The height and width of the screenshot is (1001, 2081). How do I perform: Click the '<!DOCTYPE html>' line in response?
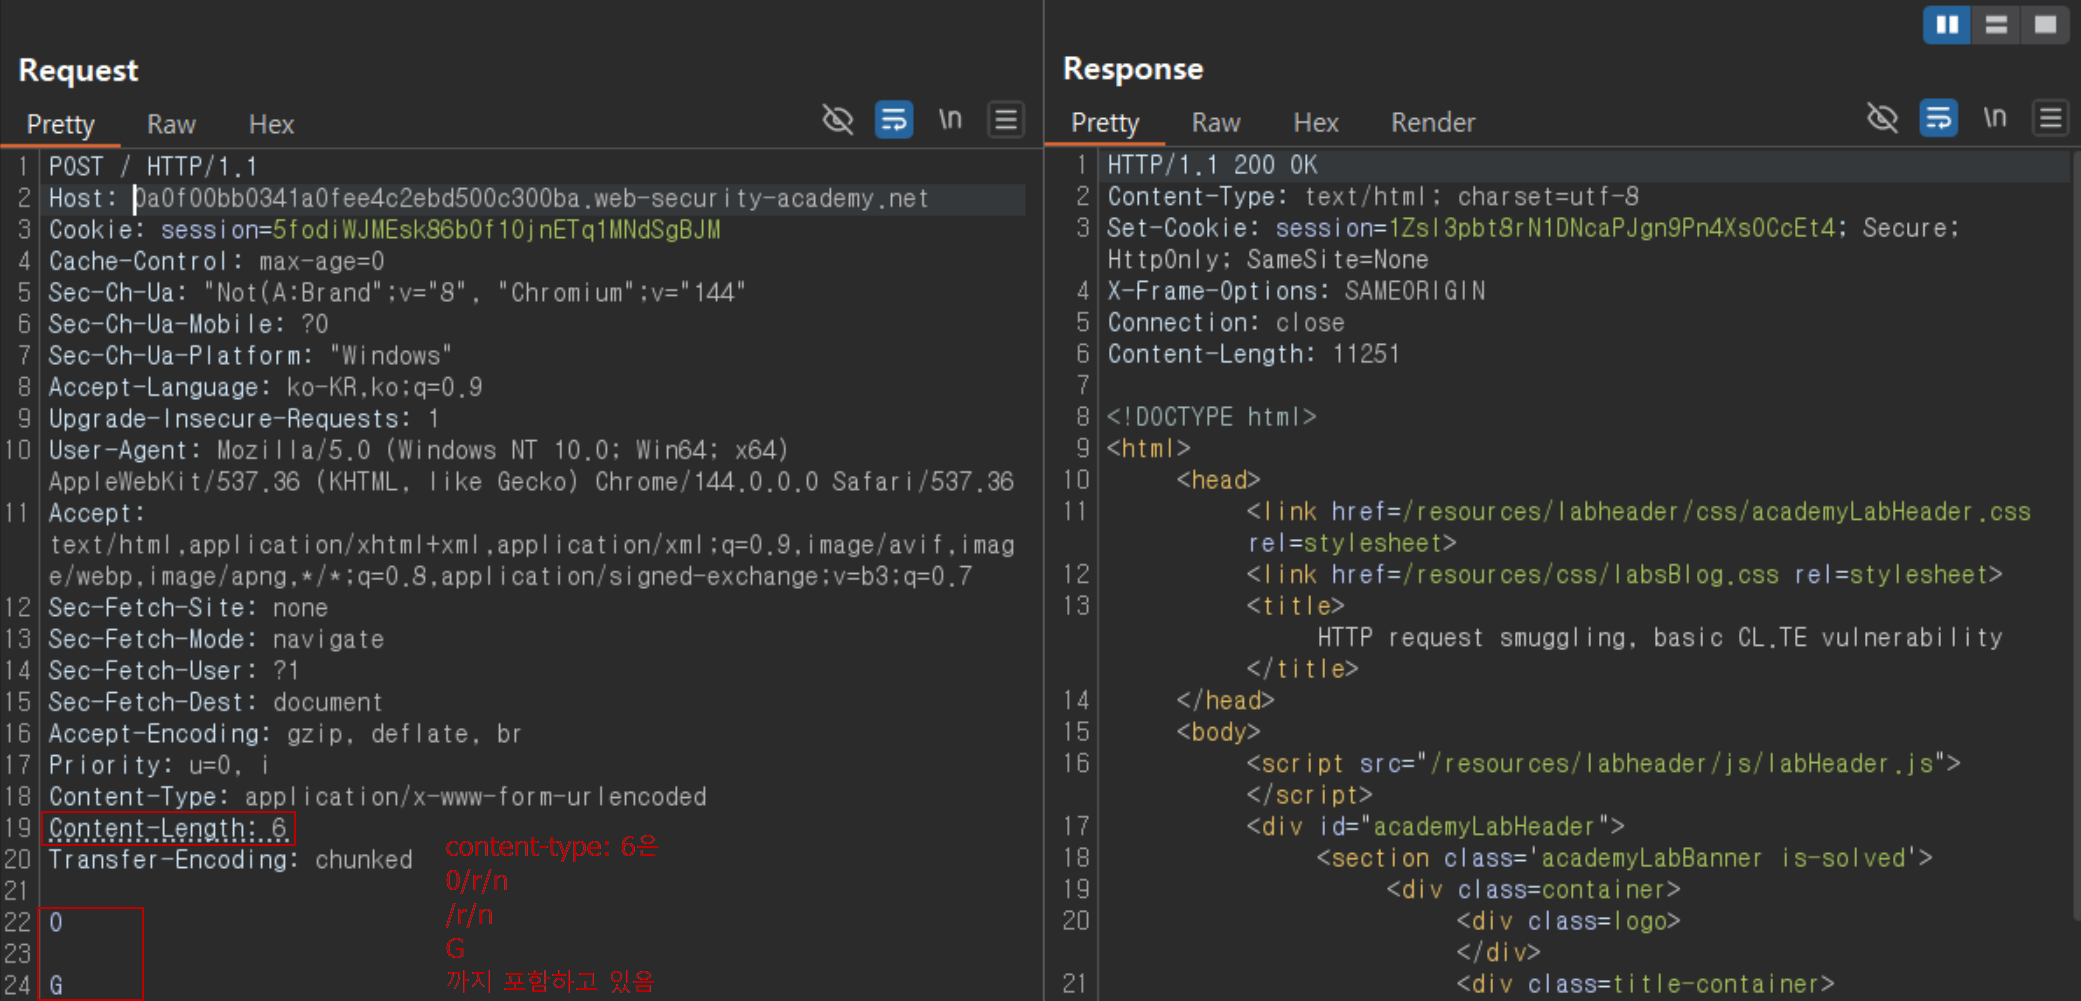(x=1211, y=416)
